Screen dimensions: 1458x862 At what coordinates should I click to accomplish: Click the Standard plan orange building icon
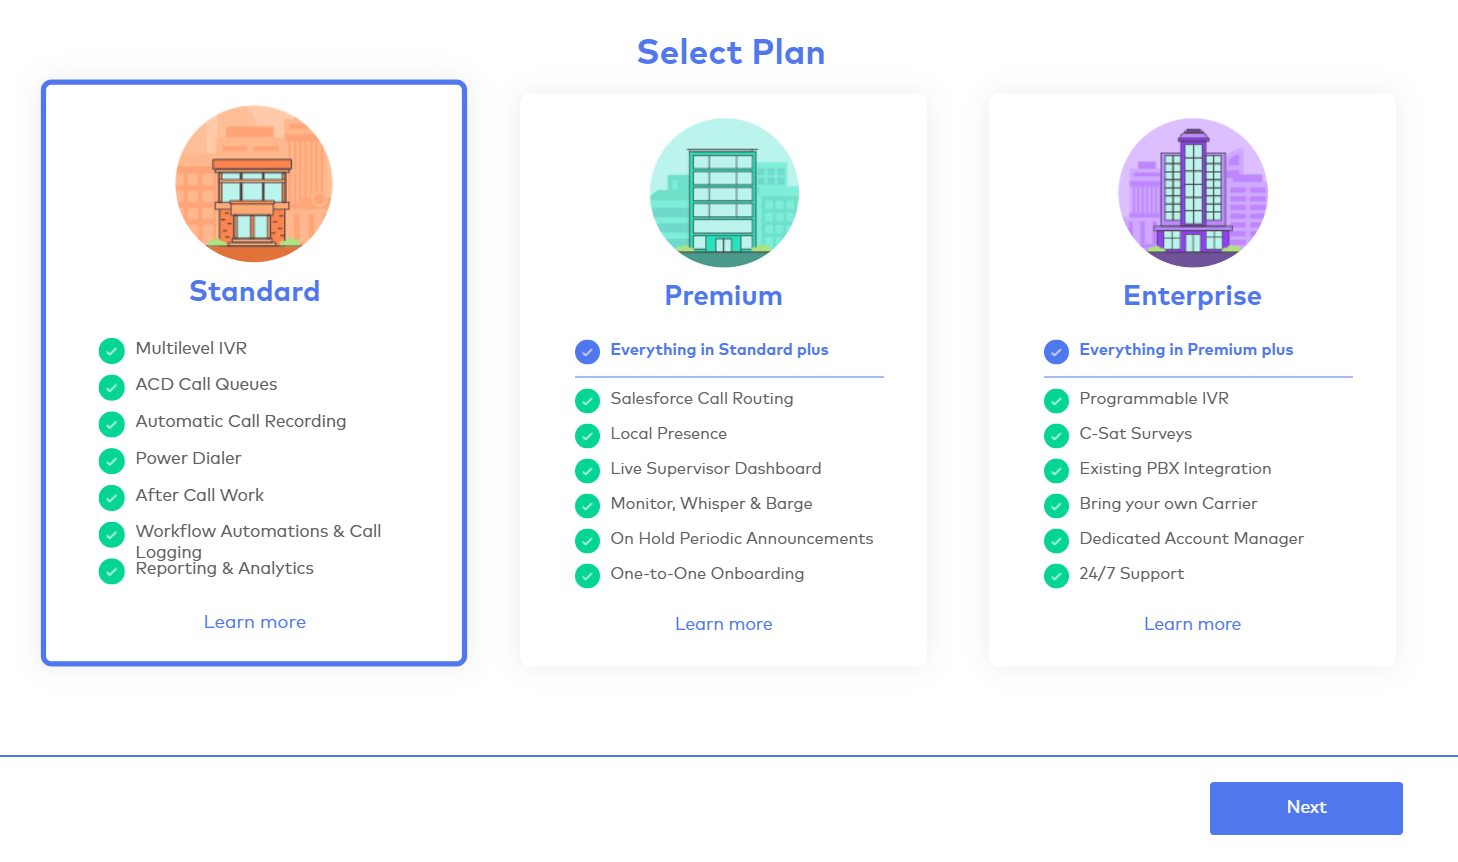(x=254, y=184)
